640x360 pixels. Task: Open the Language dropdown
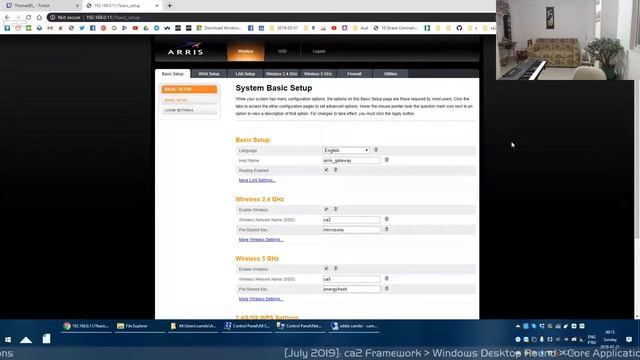pos(346,150)
